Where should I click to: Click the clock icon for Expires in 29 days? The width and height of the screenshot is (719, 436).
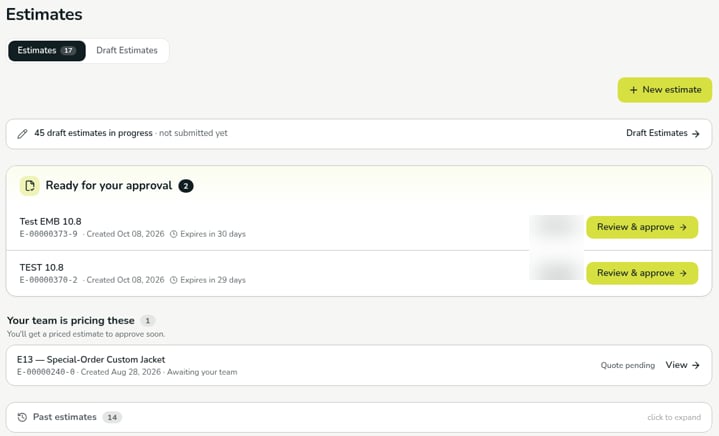point(174,280)
